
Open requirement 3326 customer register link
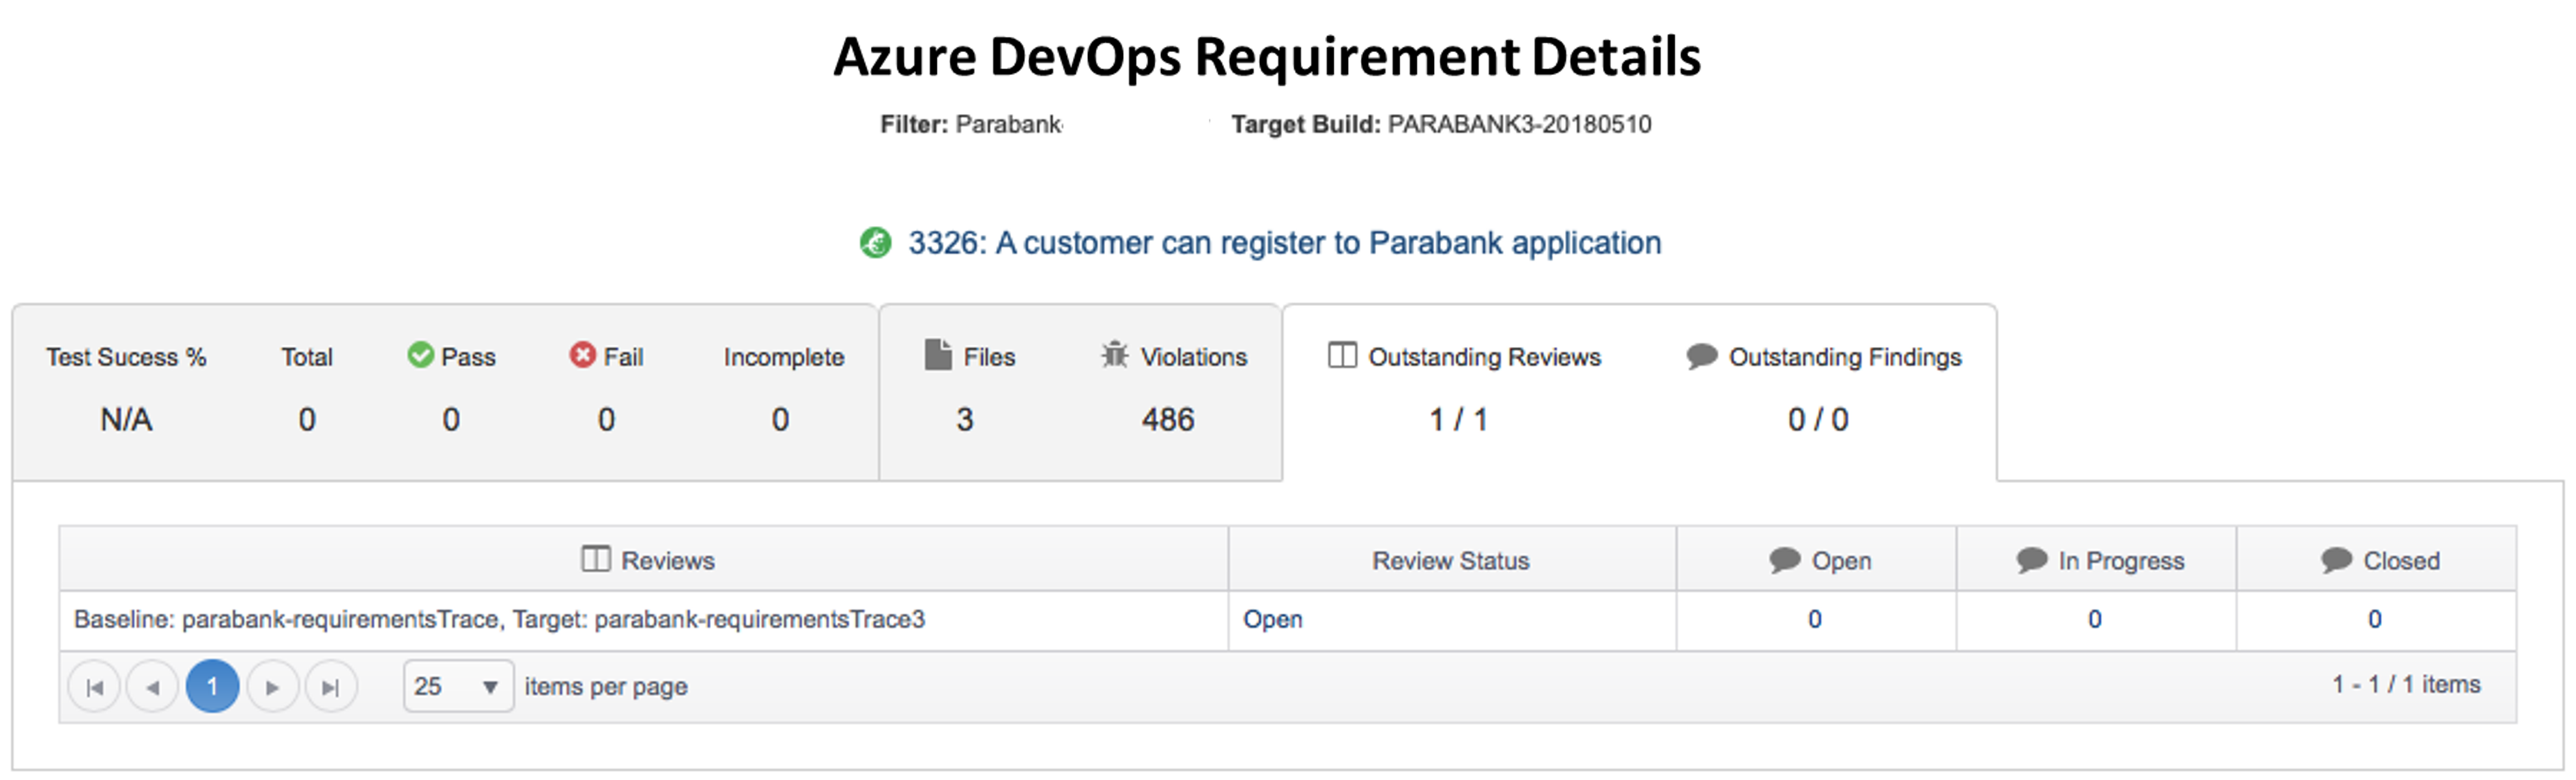pos(1284,243)
